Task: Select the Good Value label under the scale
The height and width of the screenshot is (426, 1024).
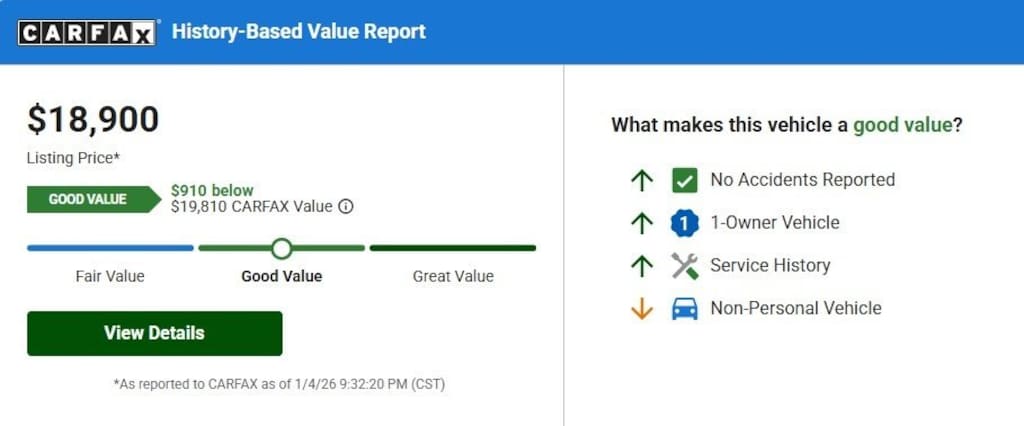Action: [x=282, y=276]
